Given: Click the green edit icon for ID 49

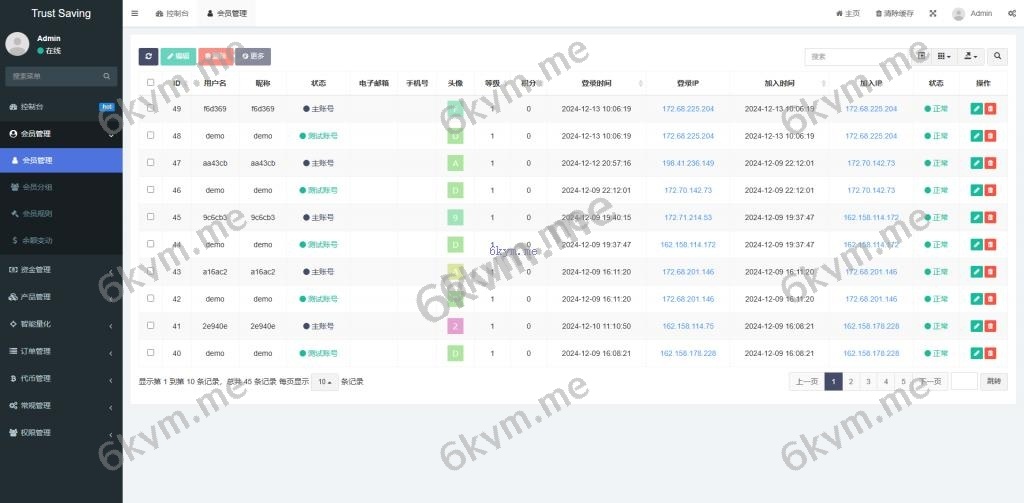Looking at the screenshot, I should 976,108.
